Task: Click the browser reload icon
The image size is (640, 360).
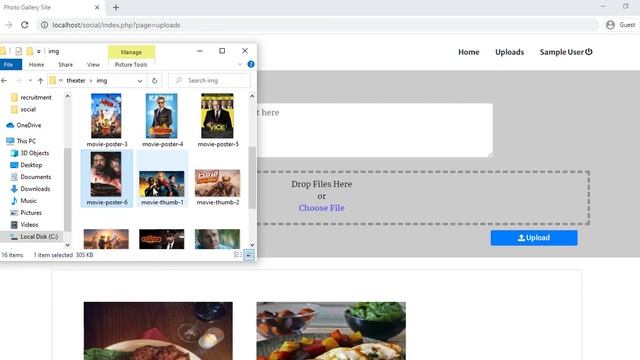Action: click(x=24, y=25)
